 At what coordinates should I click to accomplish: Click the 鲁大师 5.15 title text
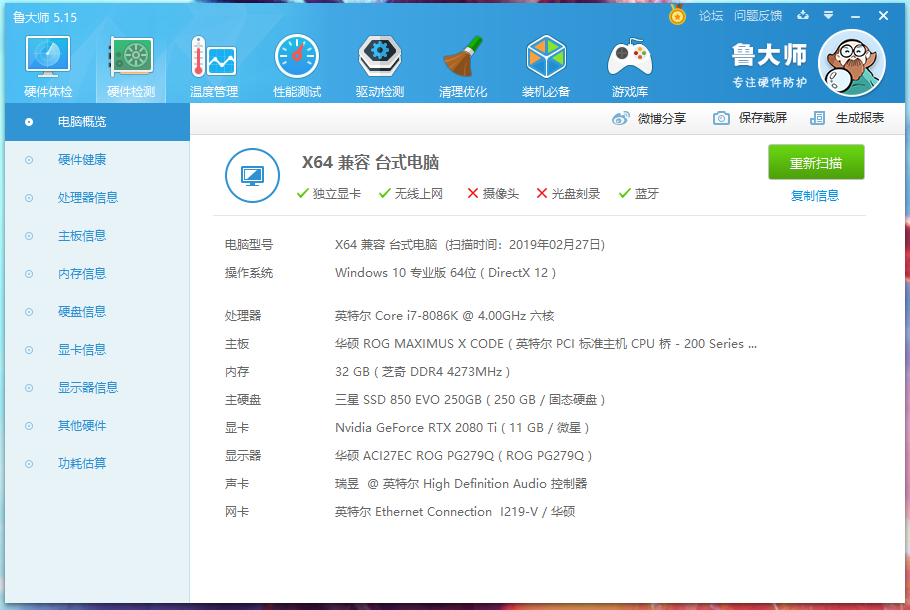tap(45, 17)
